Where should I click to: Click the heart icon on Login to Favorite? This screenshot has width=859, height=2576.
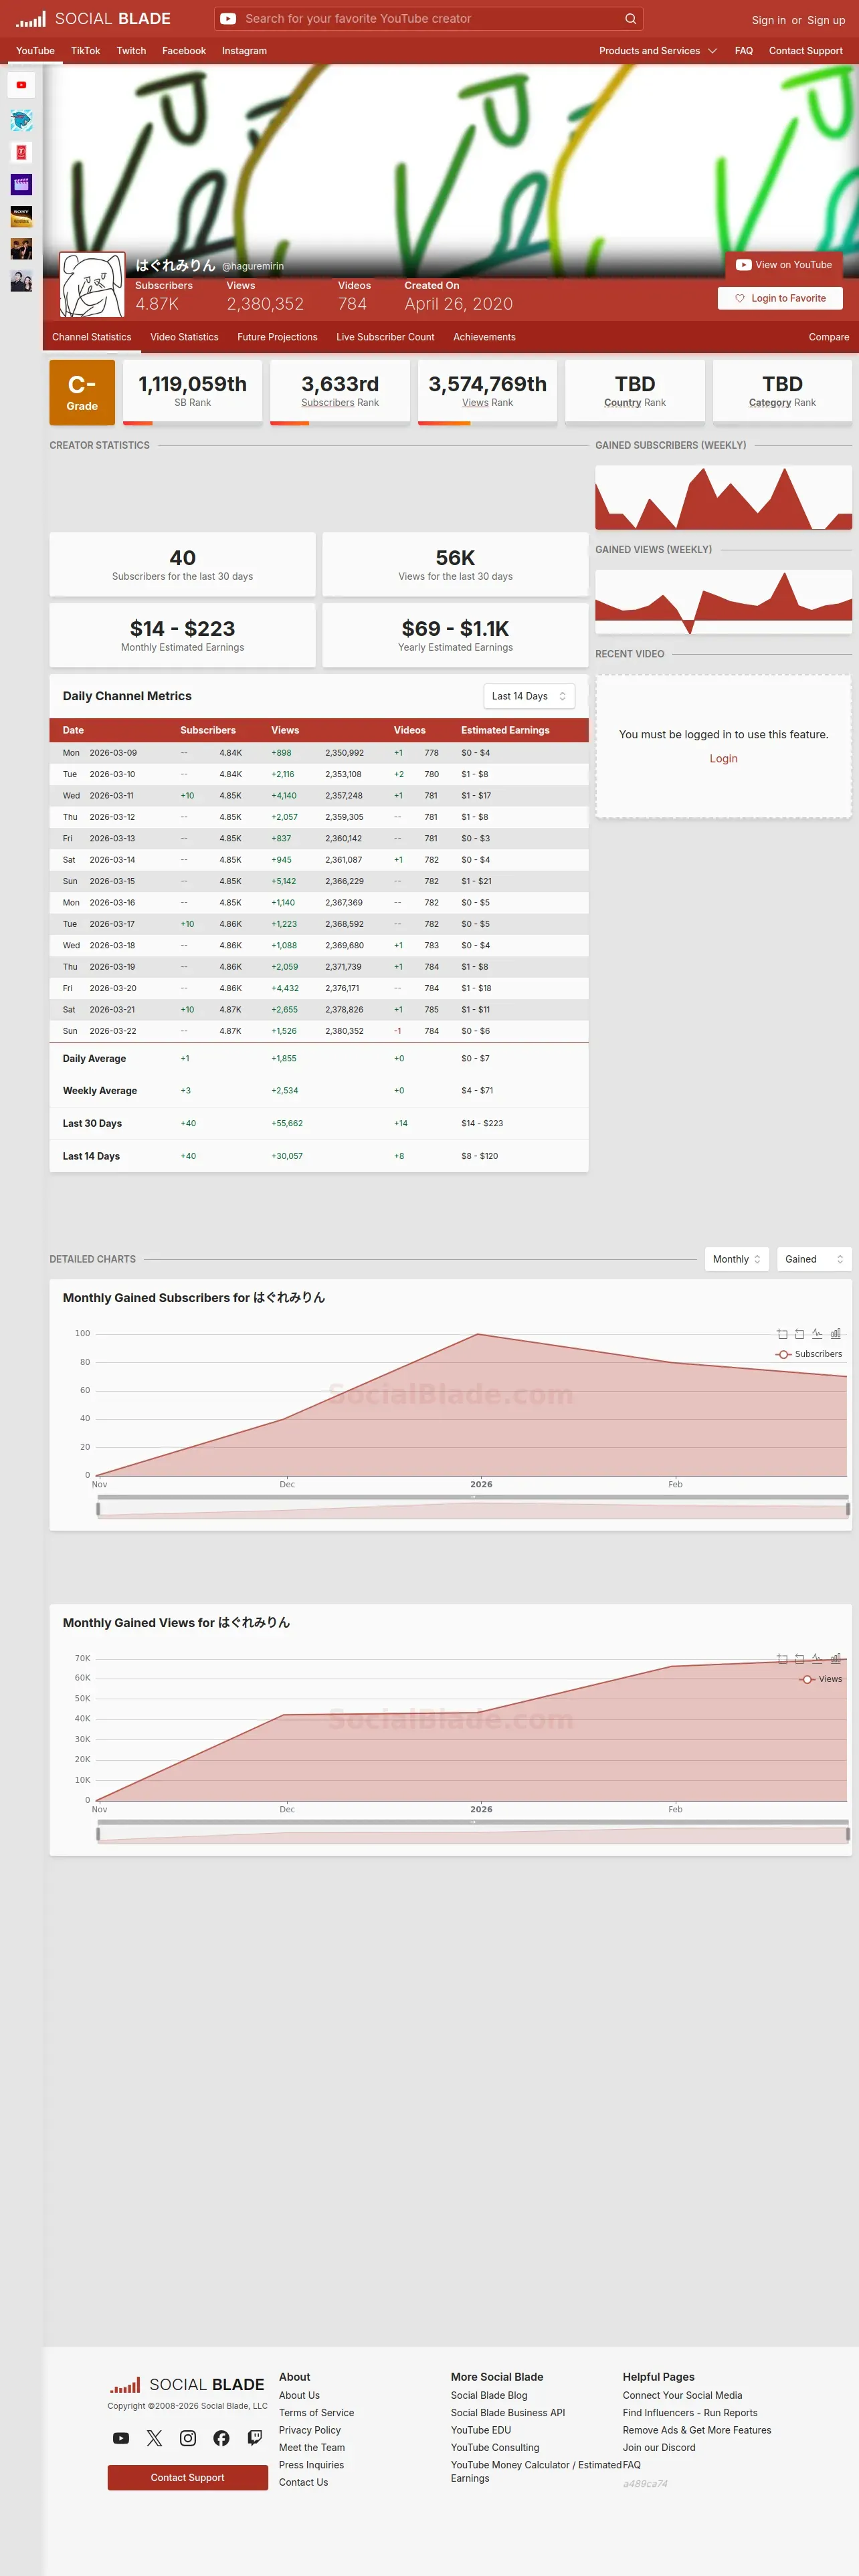[740, 298]
